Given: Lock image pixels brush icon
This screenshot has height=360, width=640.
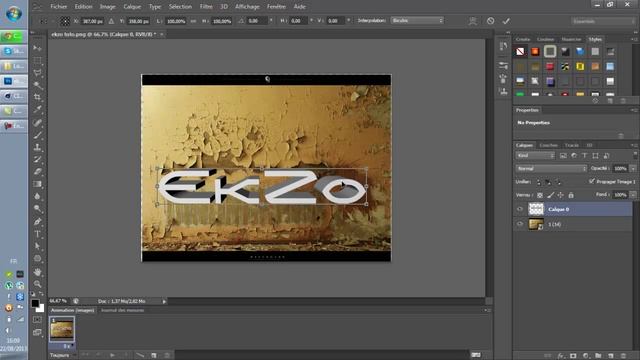Looking at the screenshot, I should coord(550,195).
